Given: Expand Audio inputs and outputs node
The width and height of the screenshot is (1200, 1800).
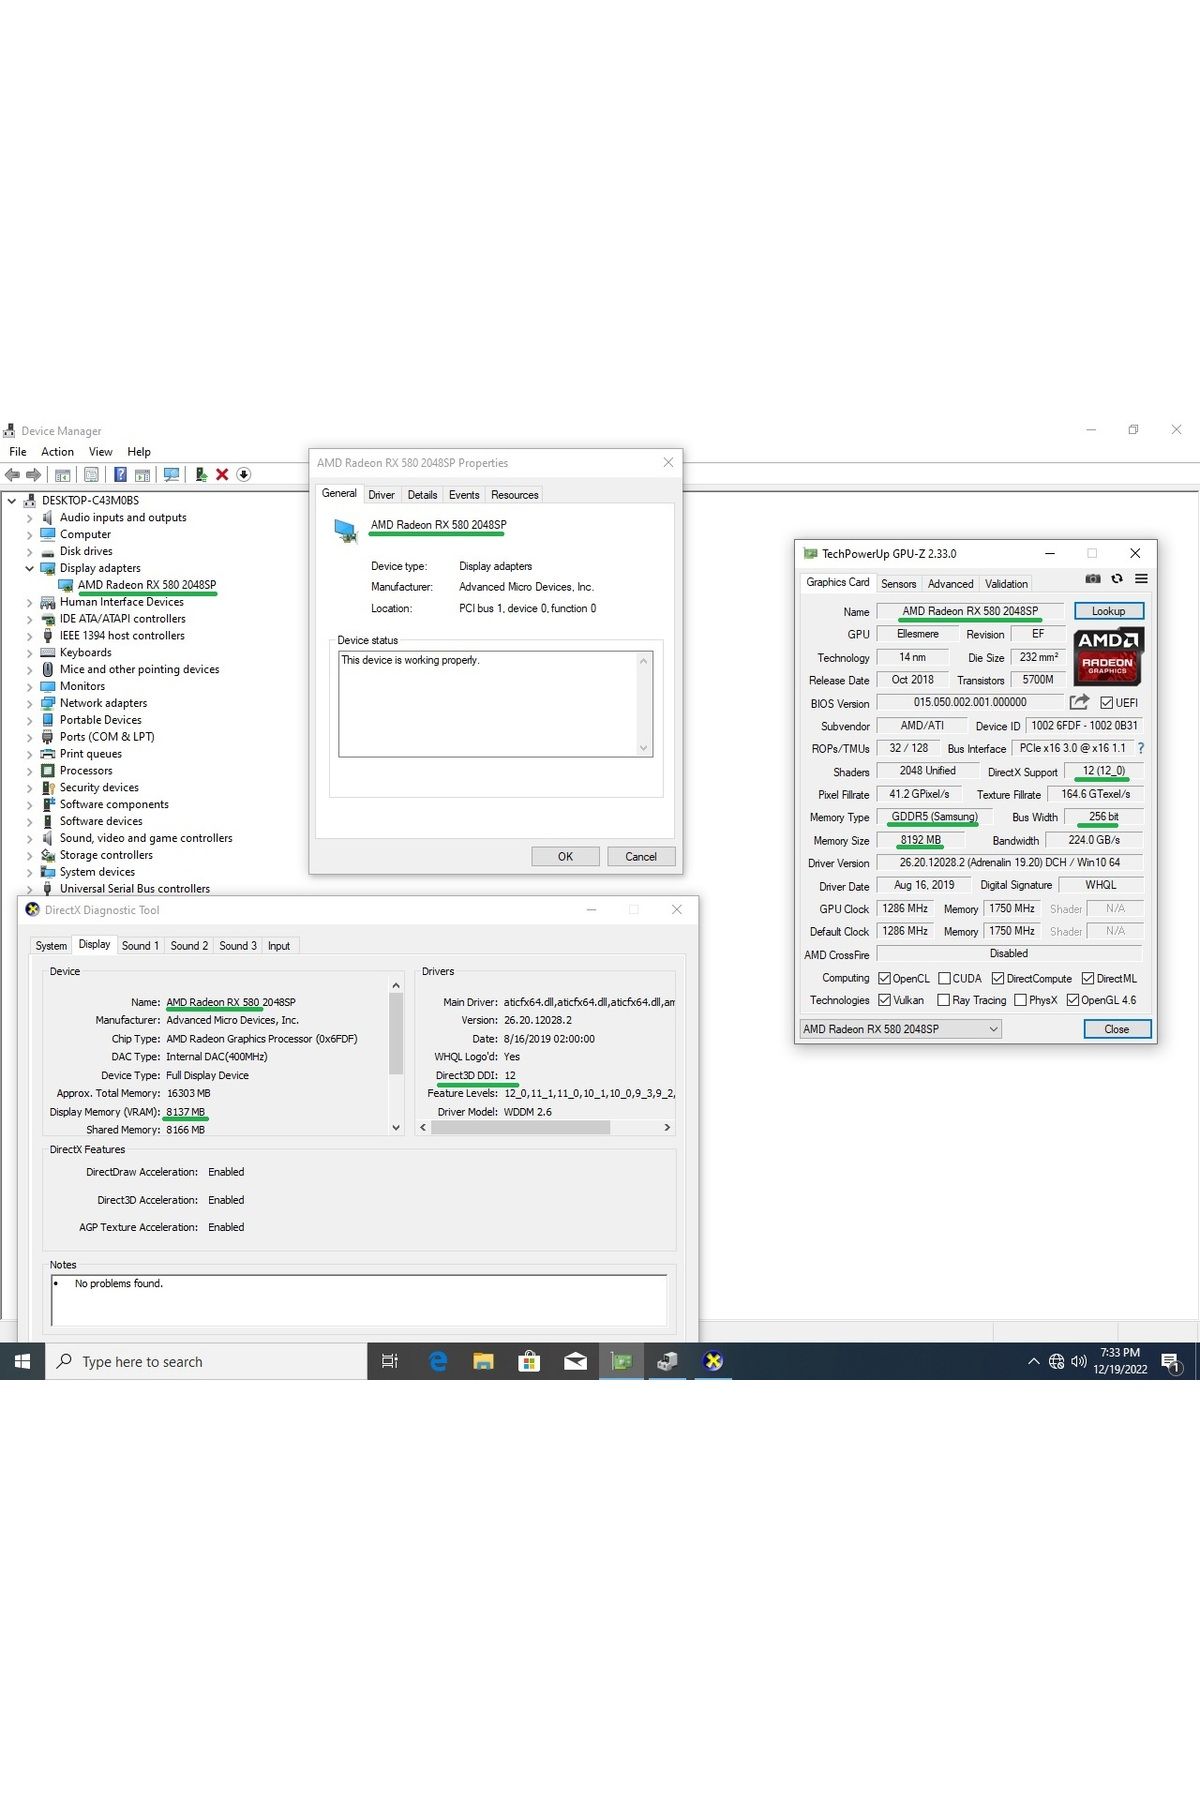Looking at the screenshot, I should pos(29,518).
